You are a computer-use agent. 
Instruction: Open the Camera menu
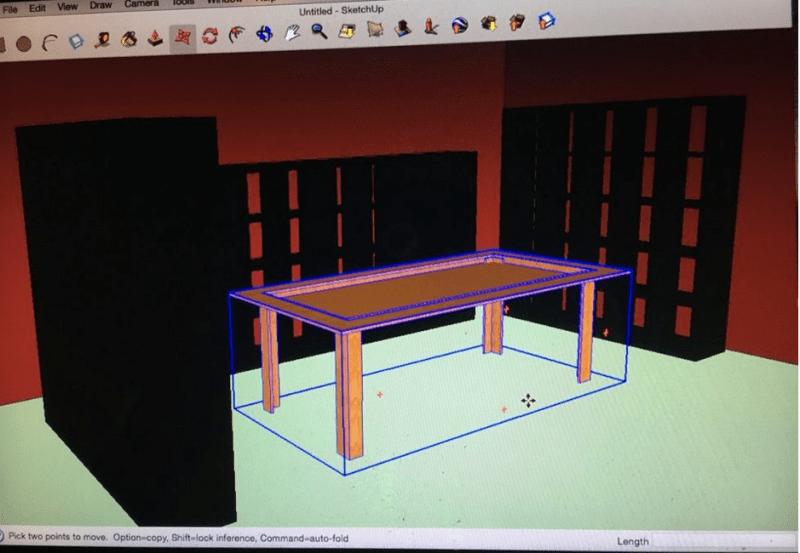point(141,4)
